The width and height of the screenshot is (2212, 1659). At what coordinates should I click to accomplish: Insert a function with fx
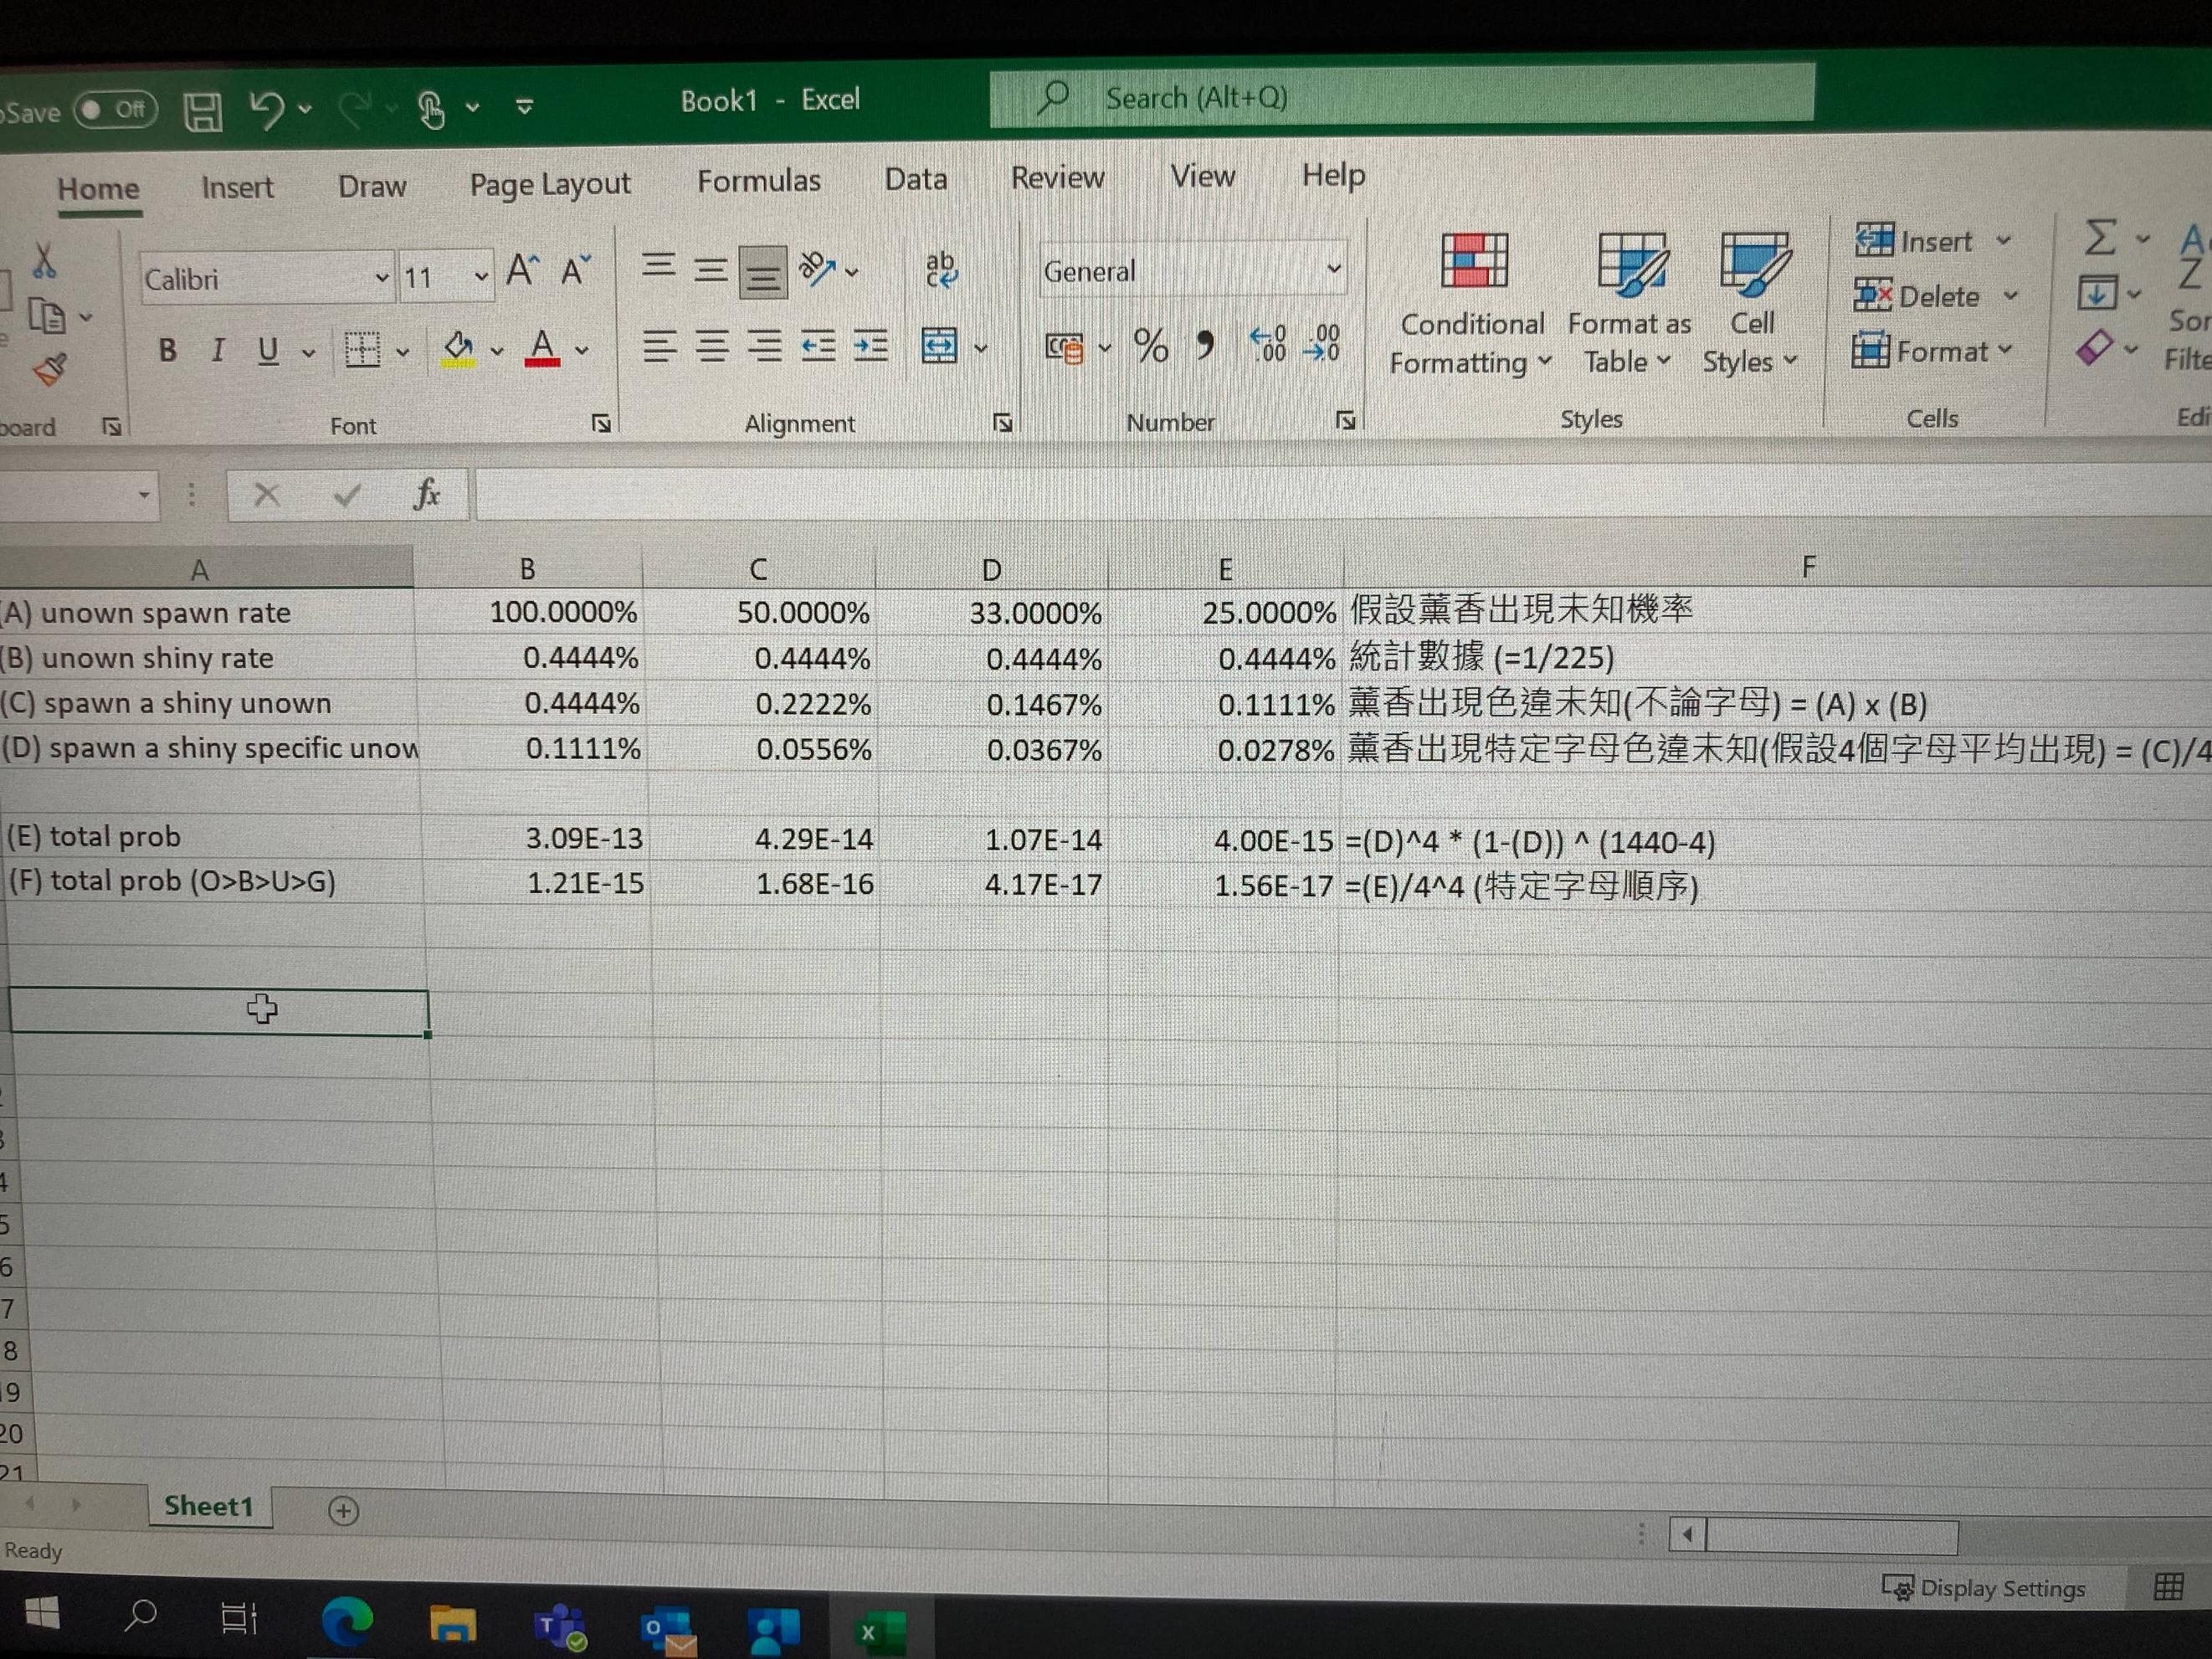pyautogui.click(x=426, y=494)
